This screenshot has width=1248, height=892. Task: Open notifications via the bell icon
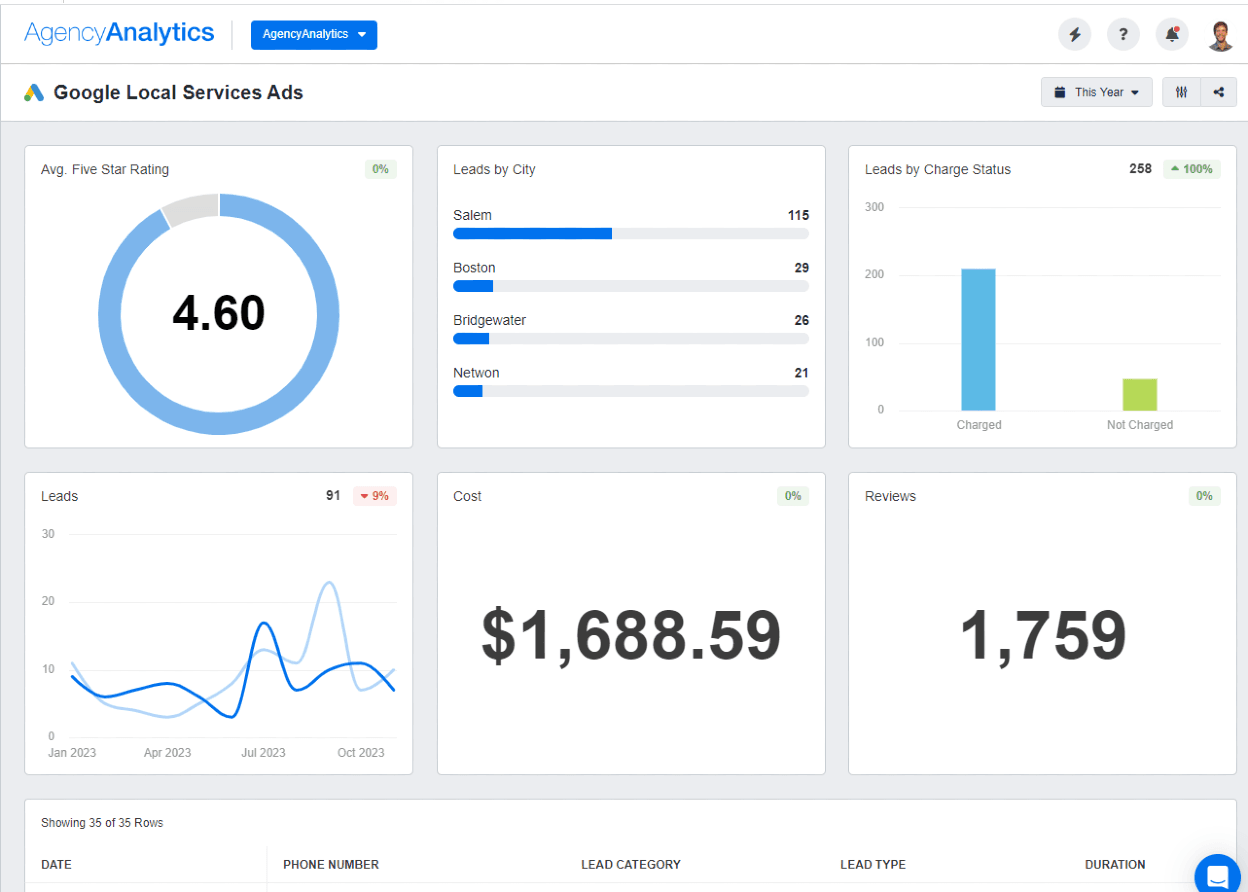(x=1171, y=34)
